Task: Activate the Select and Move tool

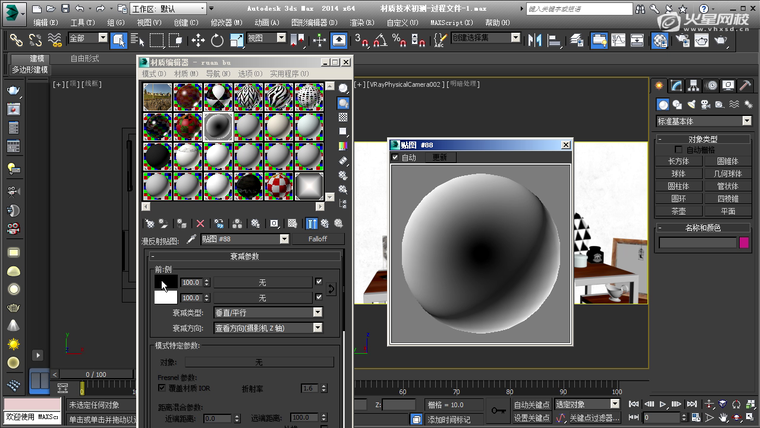Action: click(x=197, y=40)
